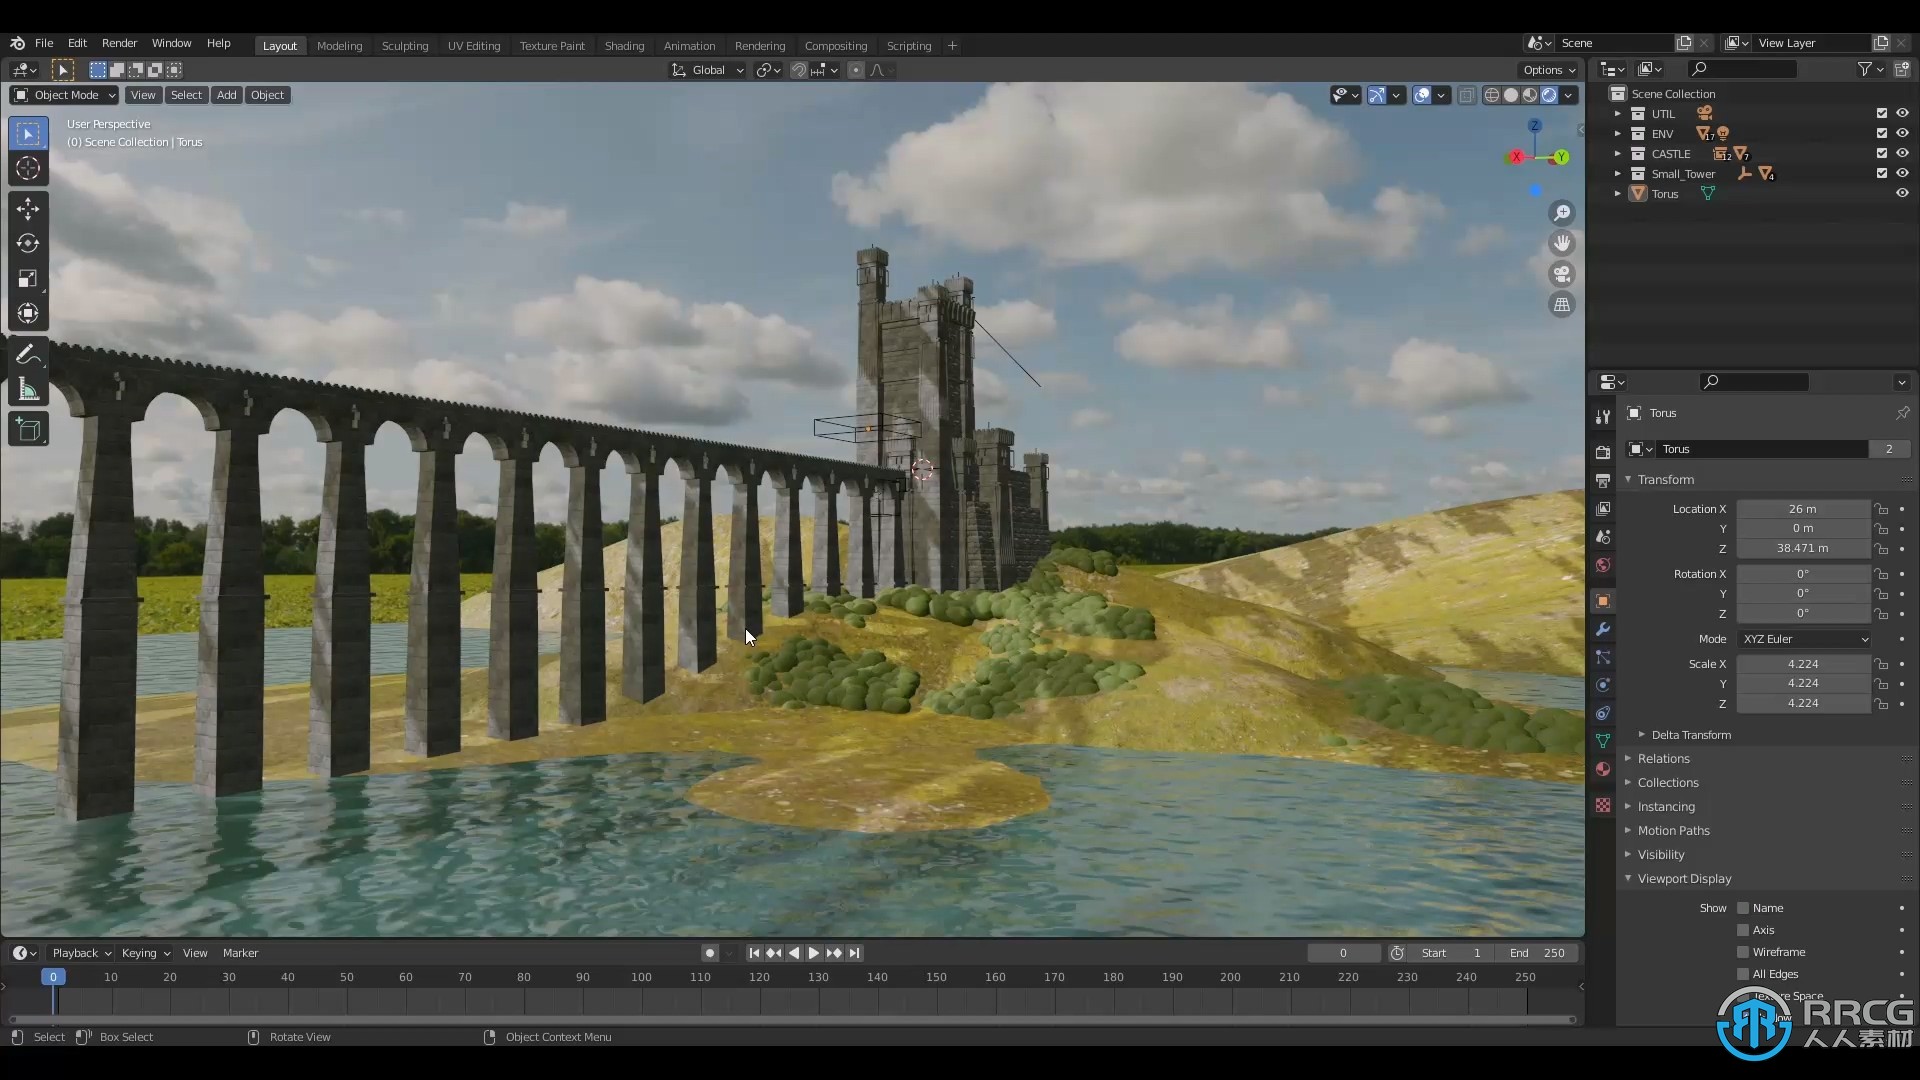Hide the ENV collection with eye icon
The height and width of the screenshot is (1080, 1920).
click(1902, 133)
